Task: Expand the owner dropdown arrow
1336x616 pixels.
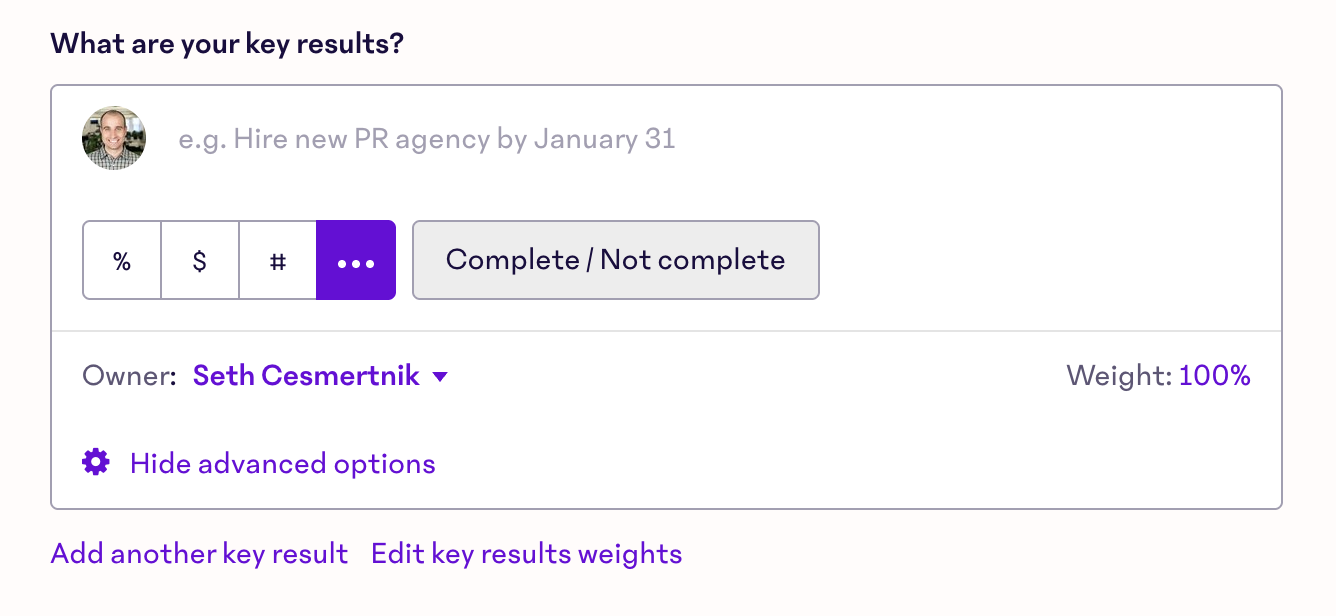Action: pyautogui.click(x=440, y=377)
